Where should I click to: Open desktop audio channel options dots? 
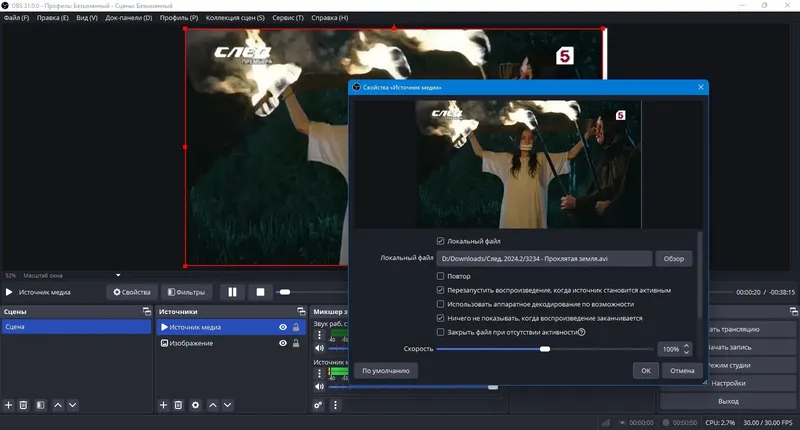tap(319, 335)
